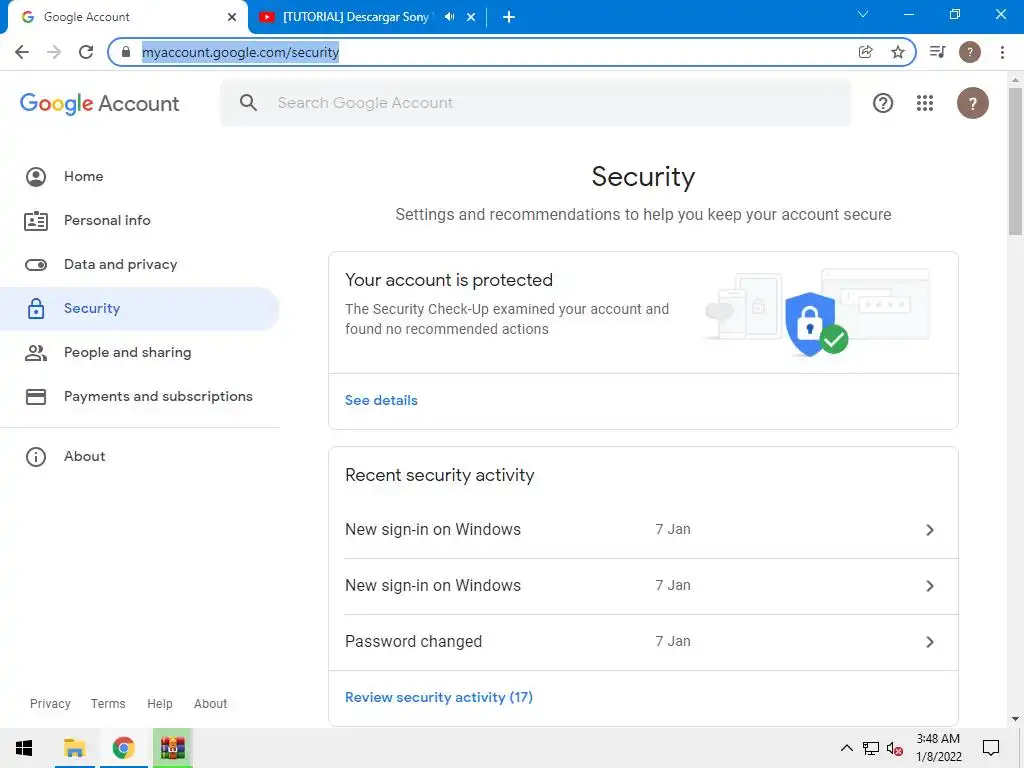The image size is (1024, 768).
Task: Close the YouTube tutorial tab
Action: coord(471,17)
